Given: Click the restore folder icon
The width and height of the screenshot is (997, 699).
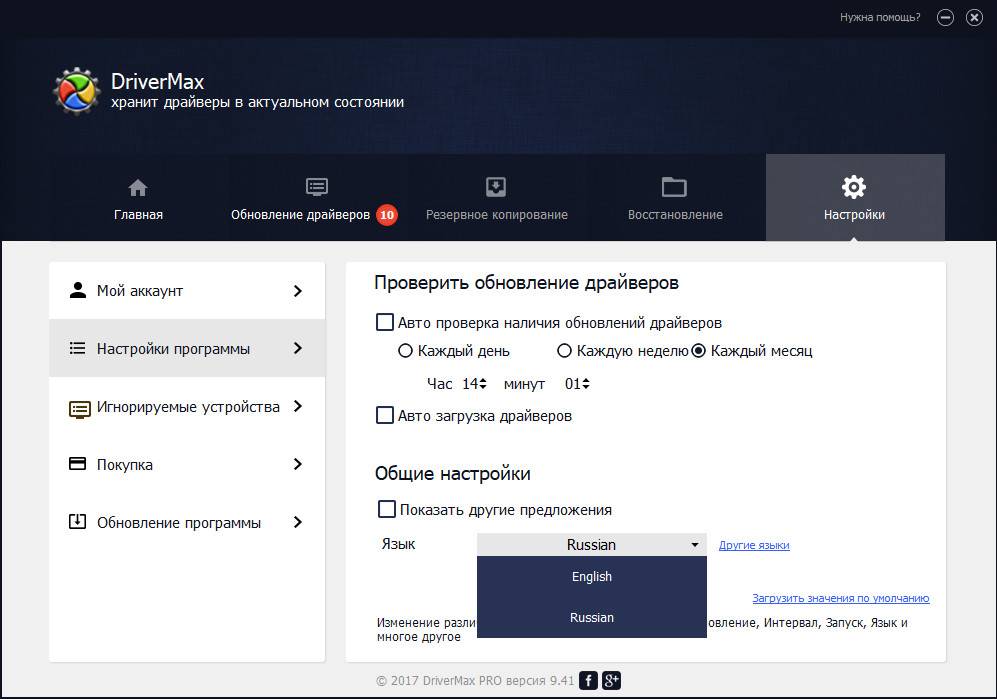Looking at the screenshot, I should click(674, 187).
